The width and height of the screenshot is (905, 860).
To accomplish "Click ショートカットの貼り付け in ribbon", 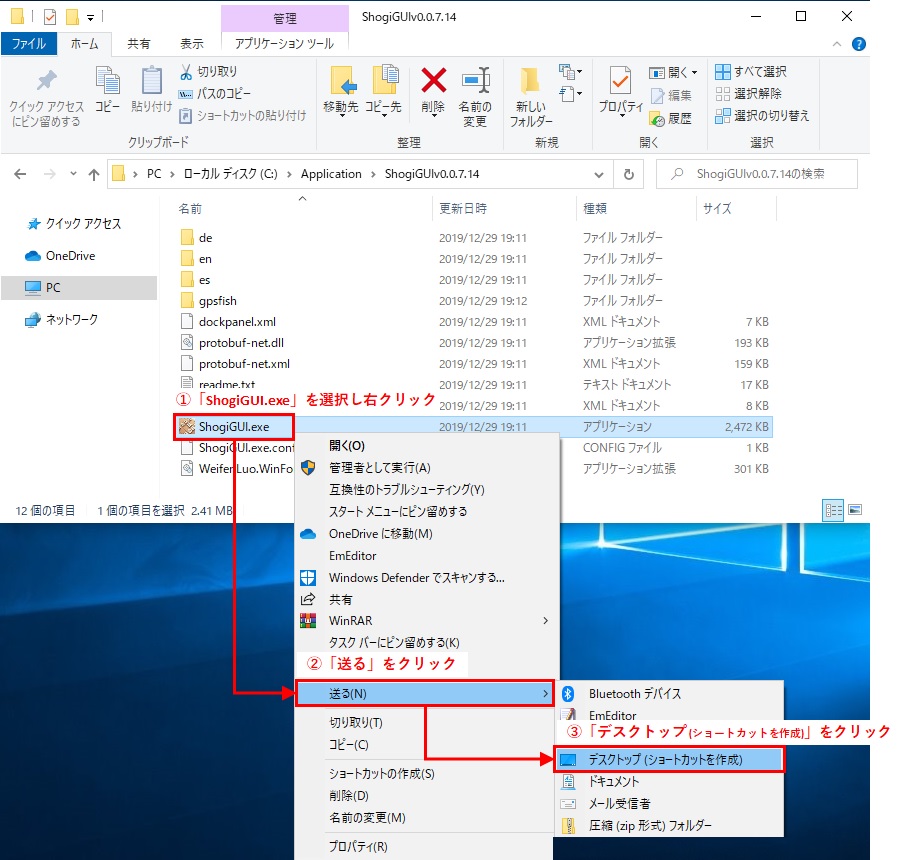I will 242,115.
